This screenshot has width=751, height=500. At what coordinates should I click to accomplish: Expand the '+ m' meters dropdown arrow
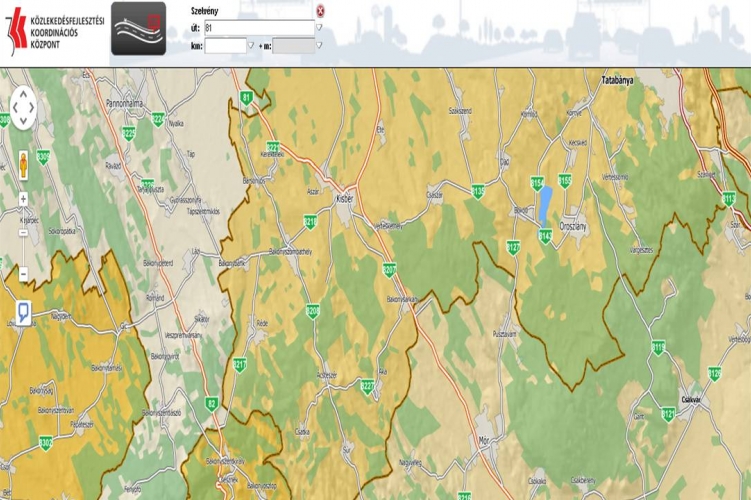(319, 45)
